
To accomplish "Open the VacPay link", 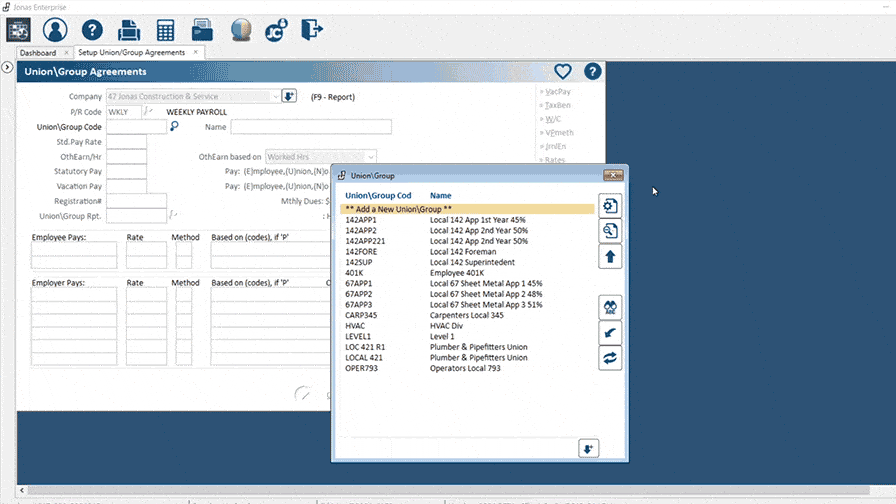I will coord(557,91).
